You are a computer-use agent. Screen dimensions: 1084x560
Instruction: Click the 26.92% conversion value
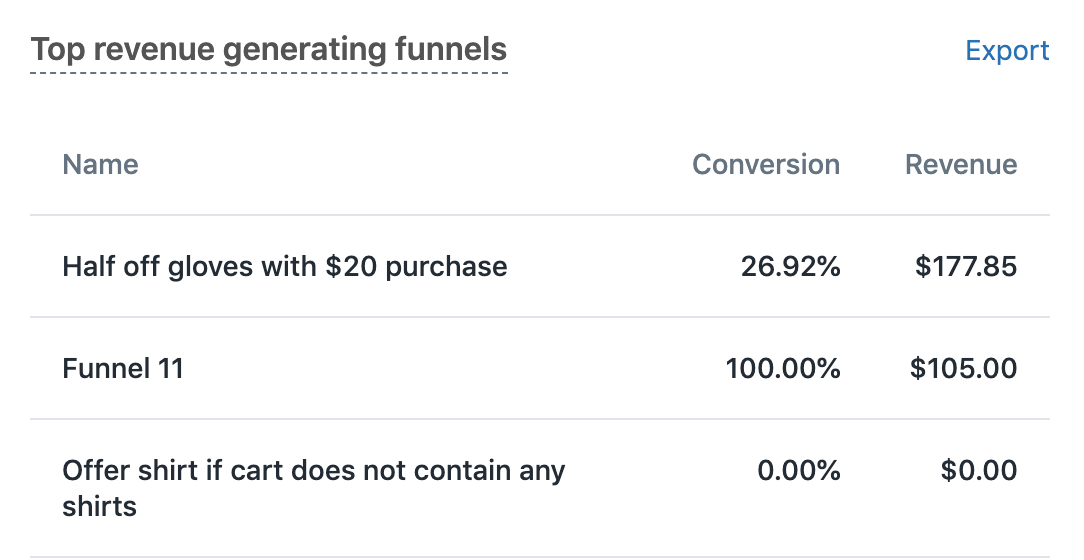pyautogui.click(x=790, y=267)
